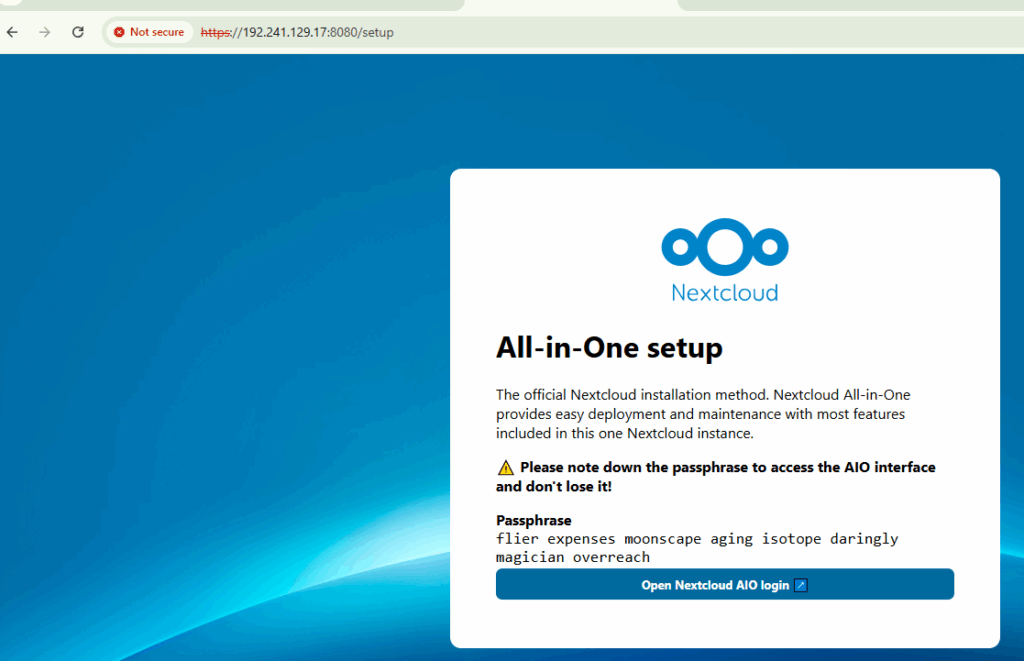Click the official installation method description paragraph
Viewport: 1024px width, 661px height.
pyautogui.click(x=703, y=414)
